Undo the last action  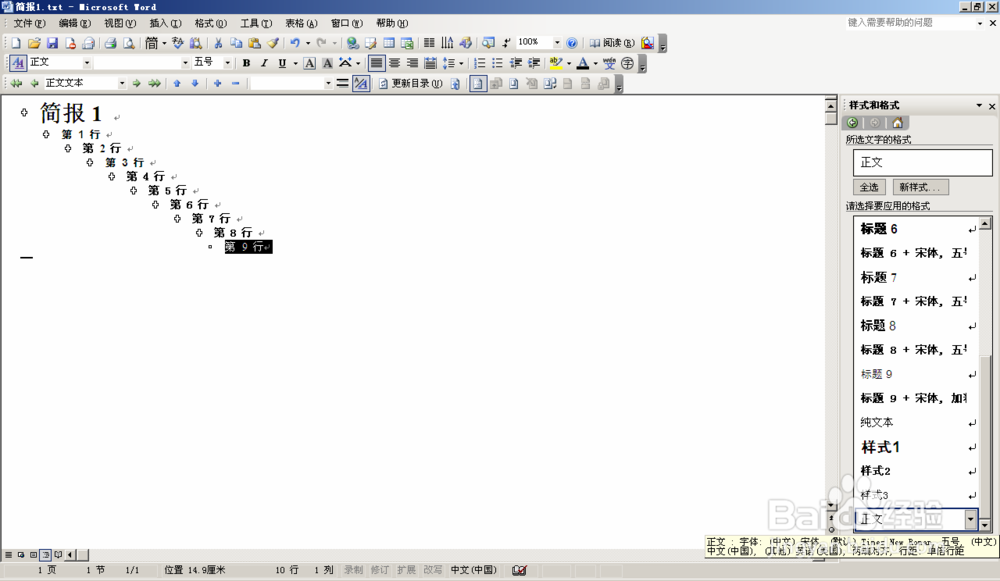point(295,43)
